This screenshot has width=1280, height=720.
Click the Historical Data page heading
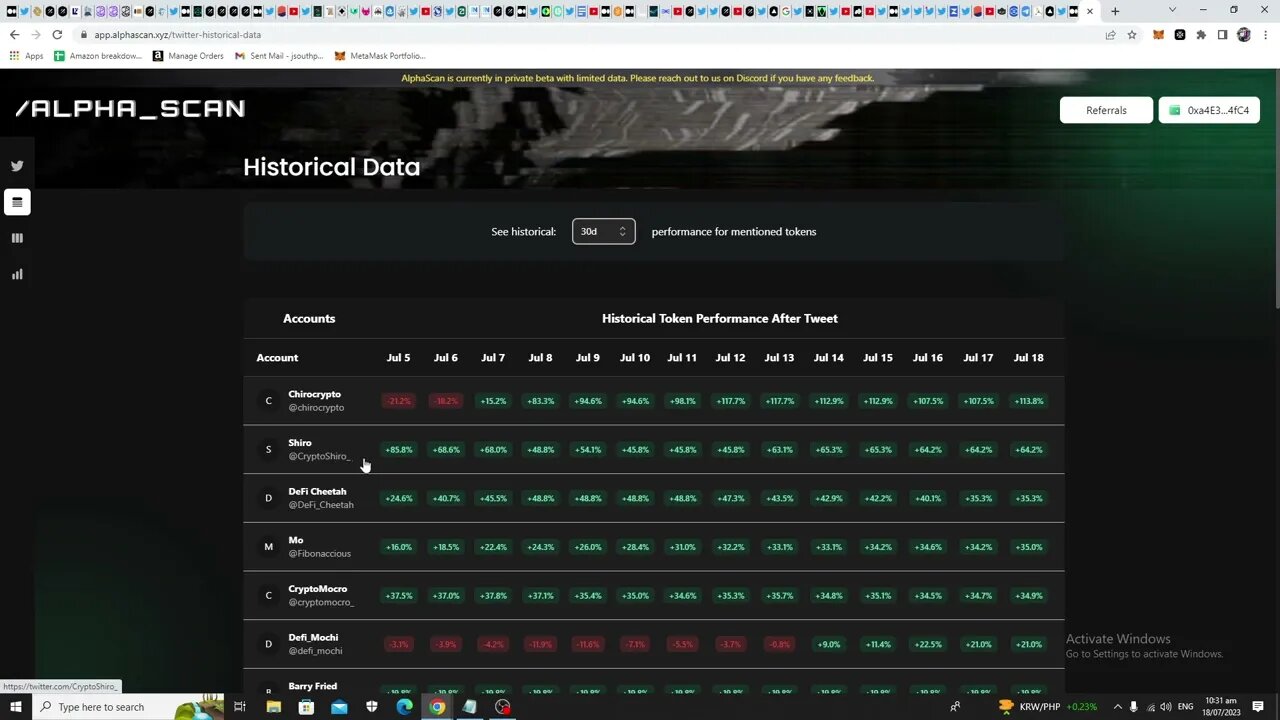(331, 167)
